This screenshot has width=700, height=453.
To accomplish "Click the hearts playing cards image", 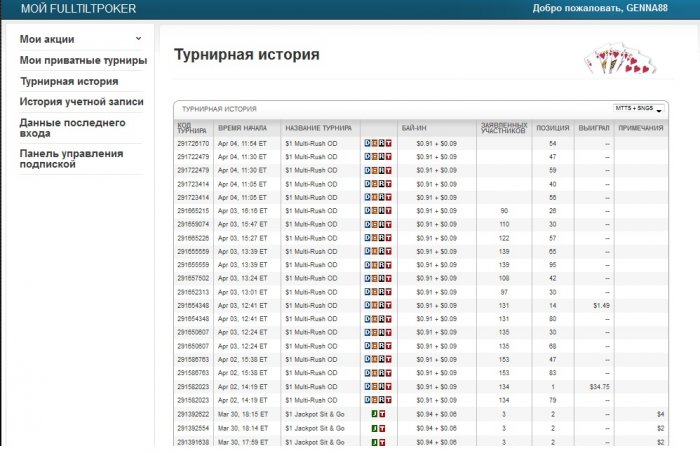I will click(620, 59).
